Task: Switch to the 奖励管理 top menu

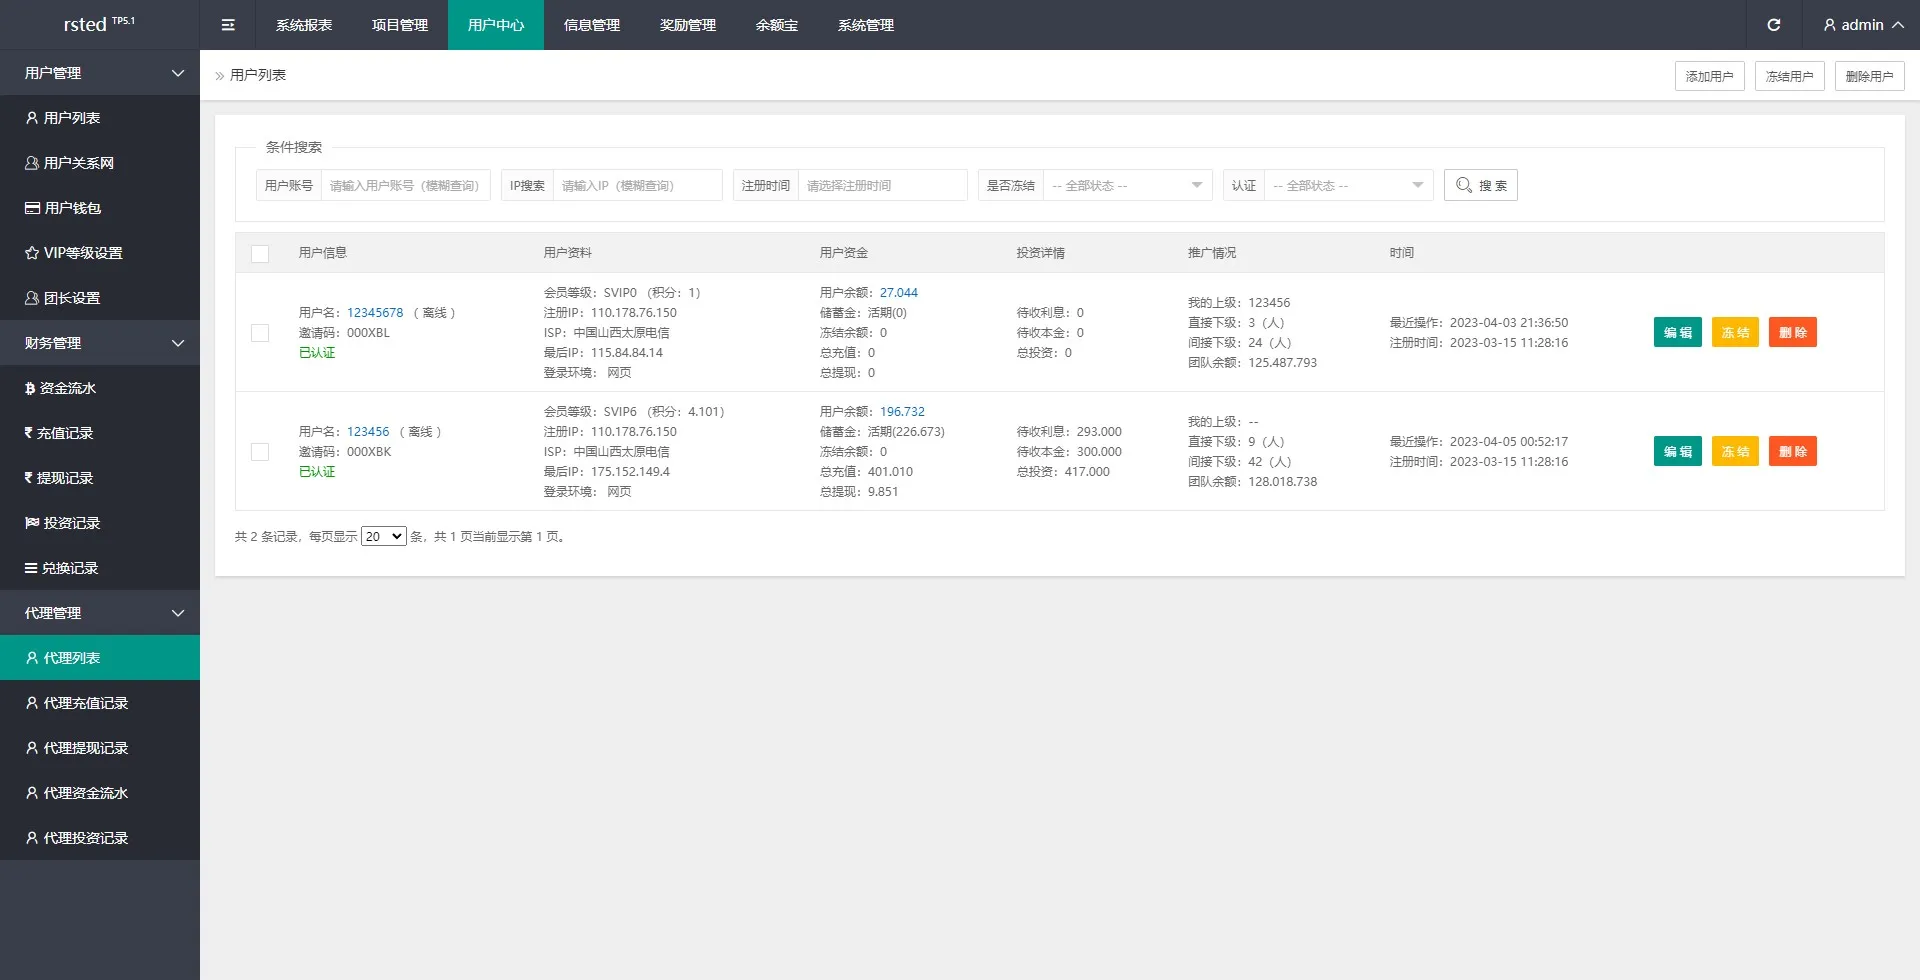Action: 687,25
